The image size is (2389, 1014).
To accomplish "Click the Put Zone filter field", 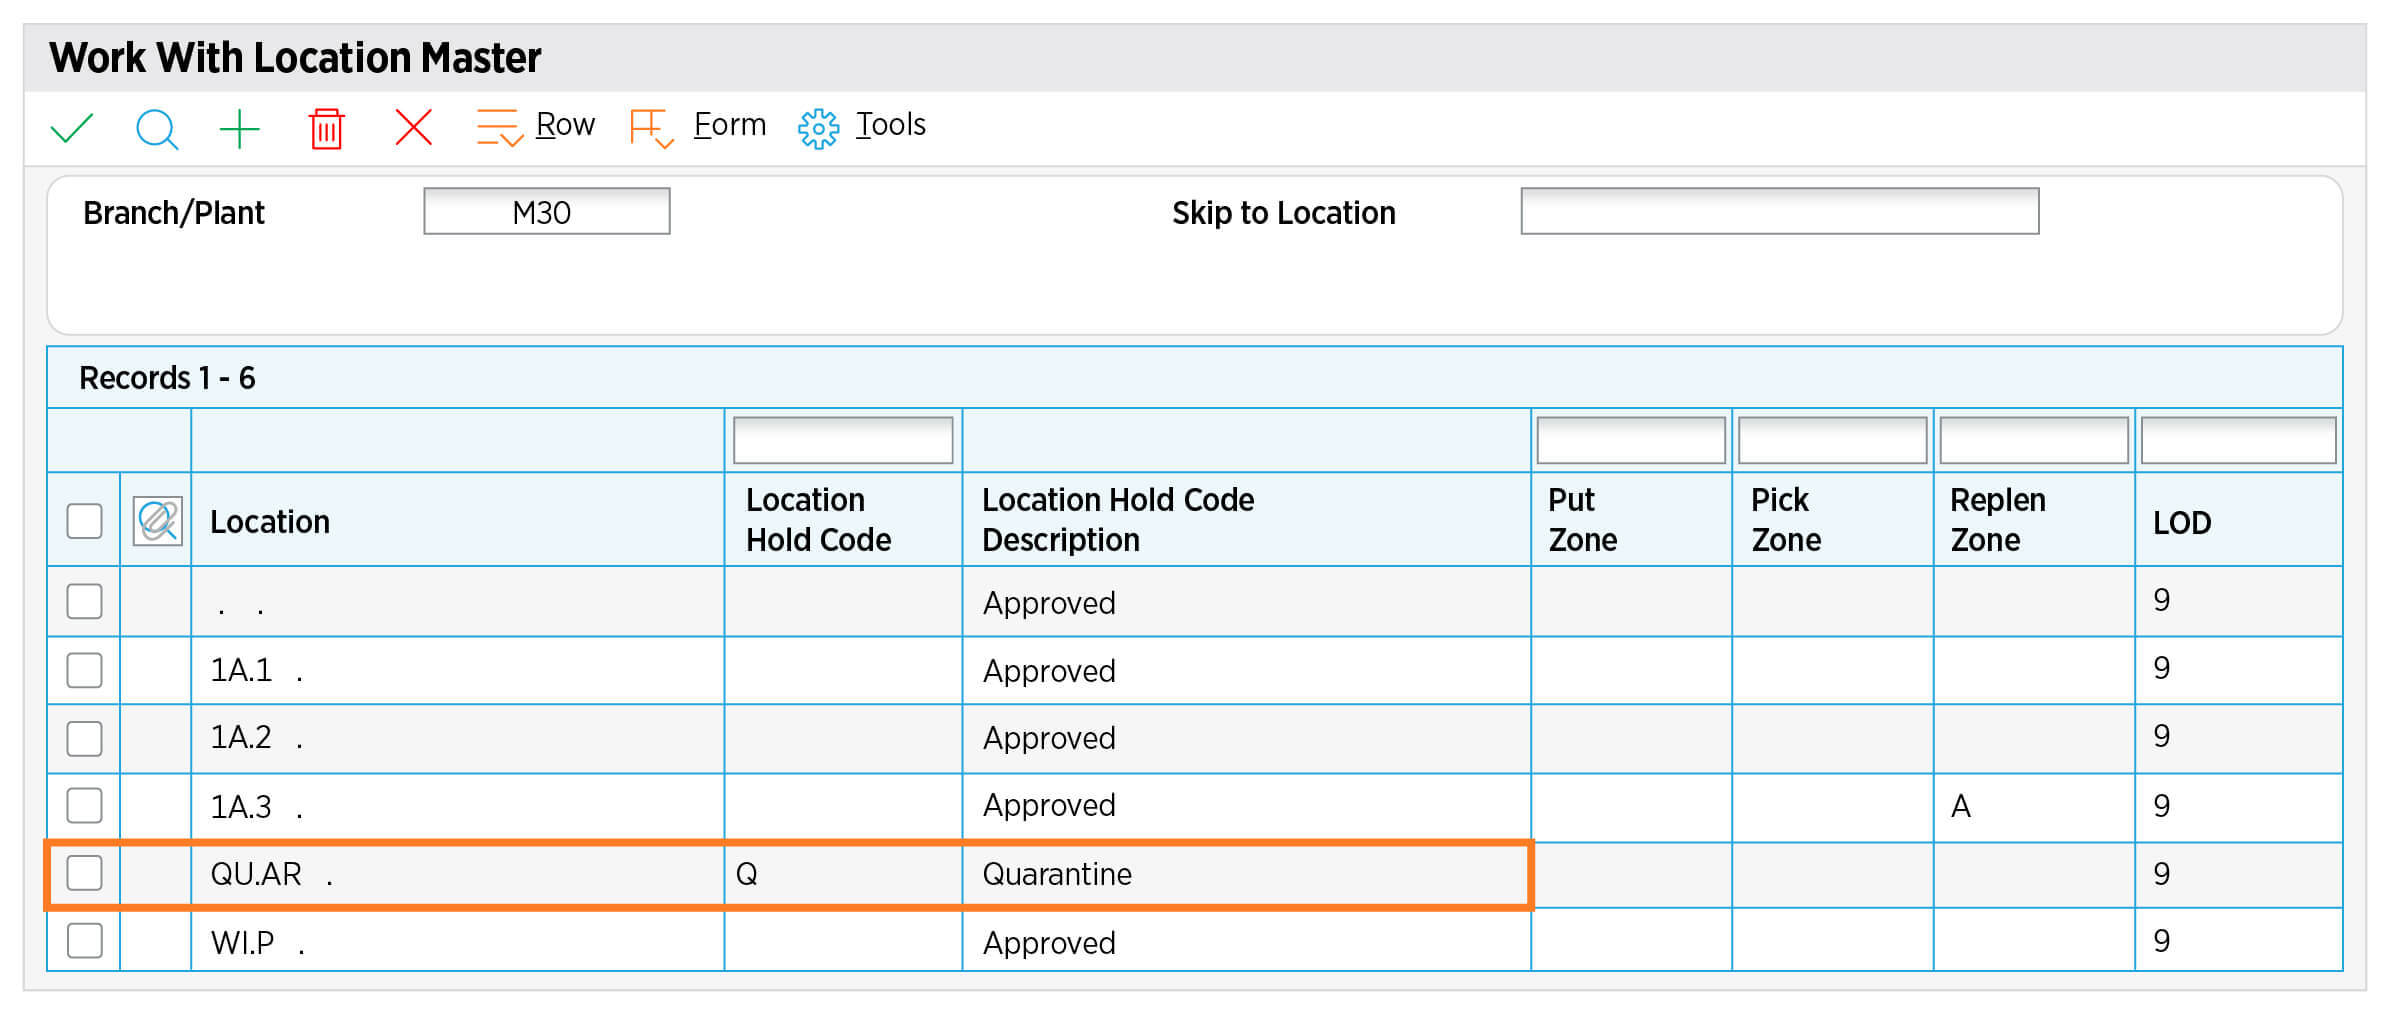I will (1630, 441).
